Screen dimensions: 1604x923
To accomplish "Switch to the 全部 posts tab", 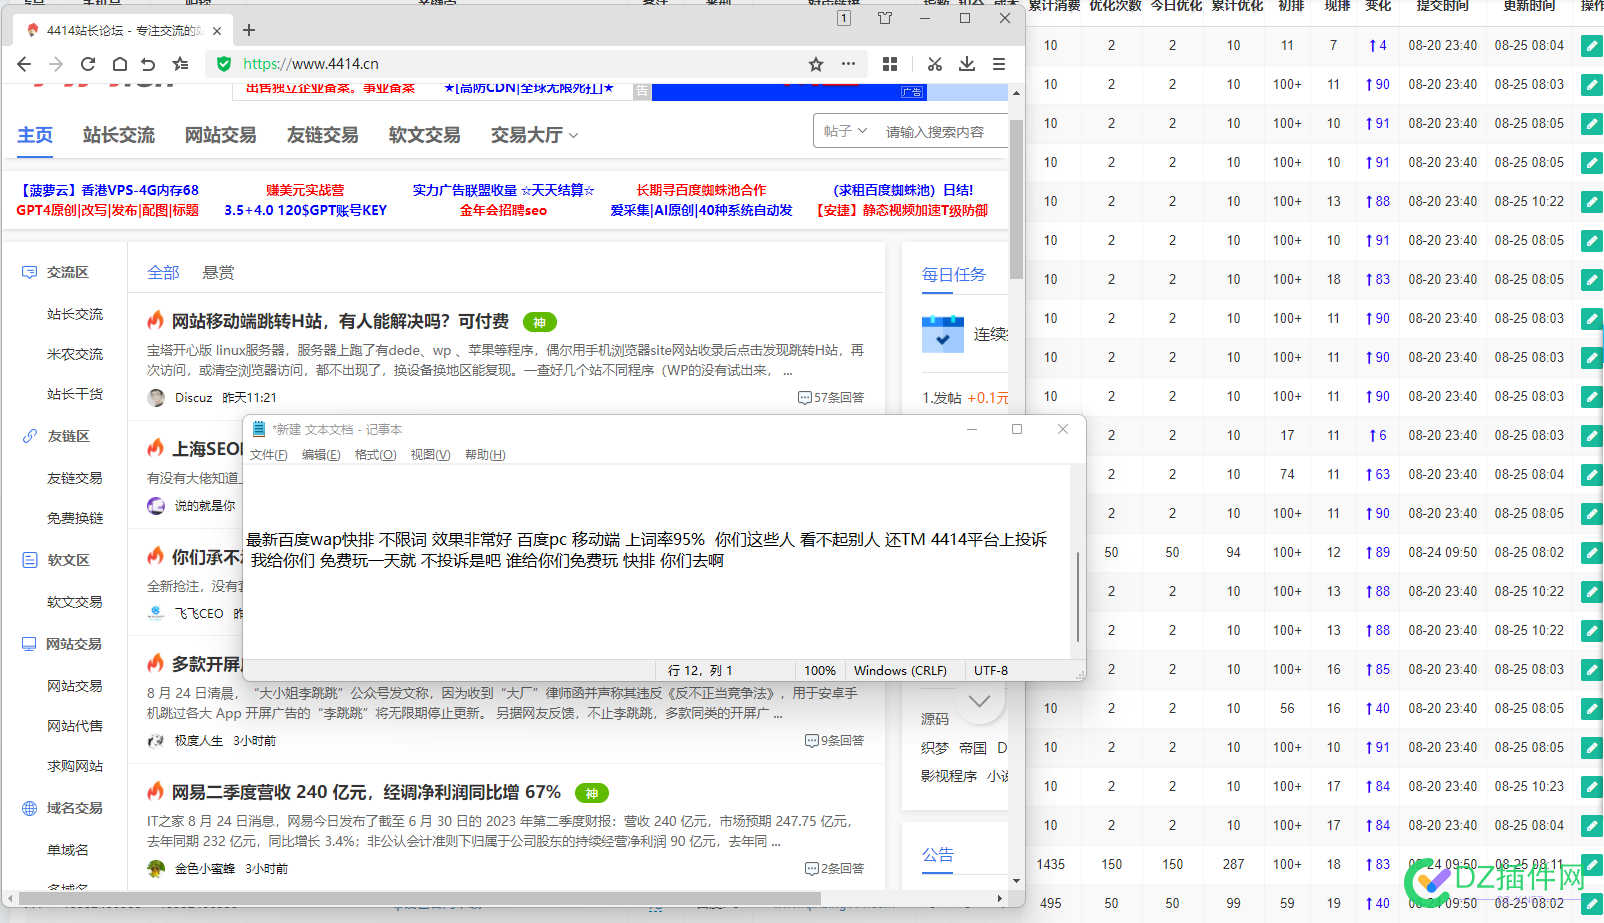I will click(163, 273).
